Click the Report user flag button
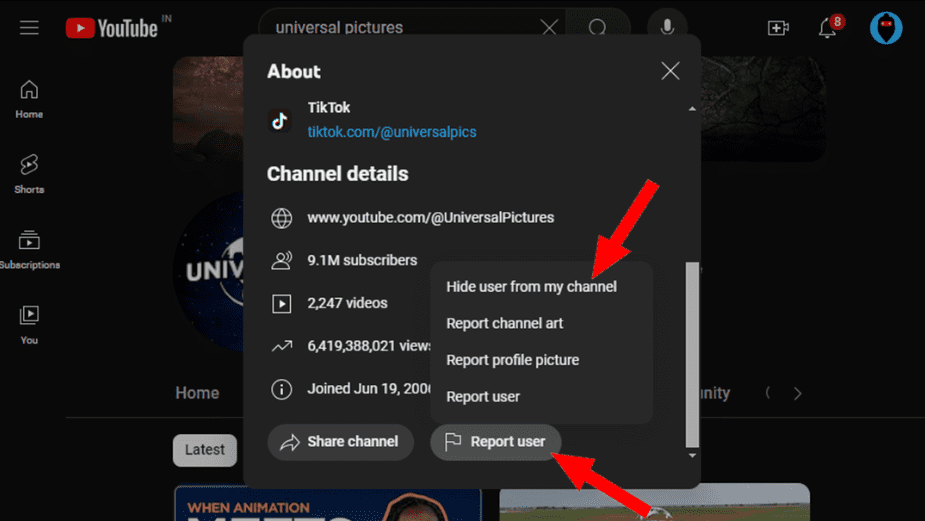 (496, 442)
